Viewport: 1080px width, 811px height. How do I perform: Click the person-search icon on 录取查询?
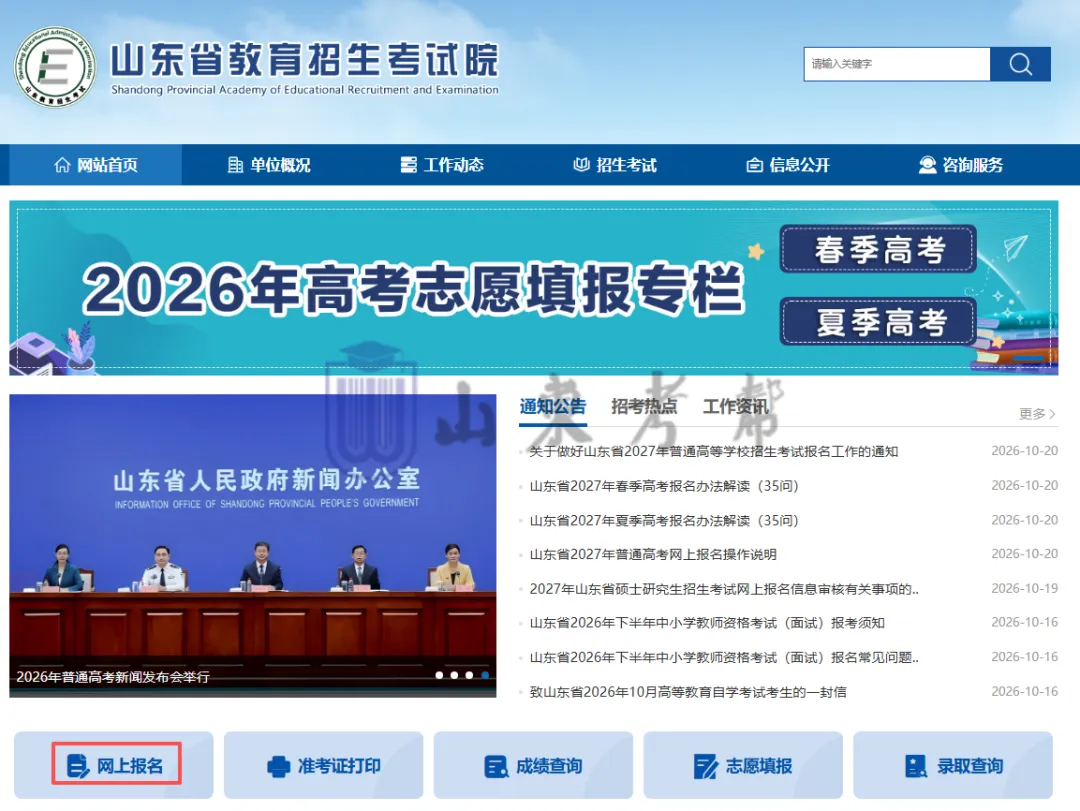coord(916,766)
